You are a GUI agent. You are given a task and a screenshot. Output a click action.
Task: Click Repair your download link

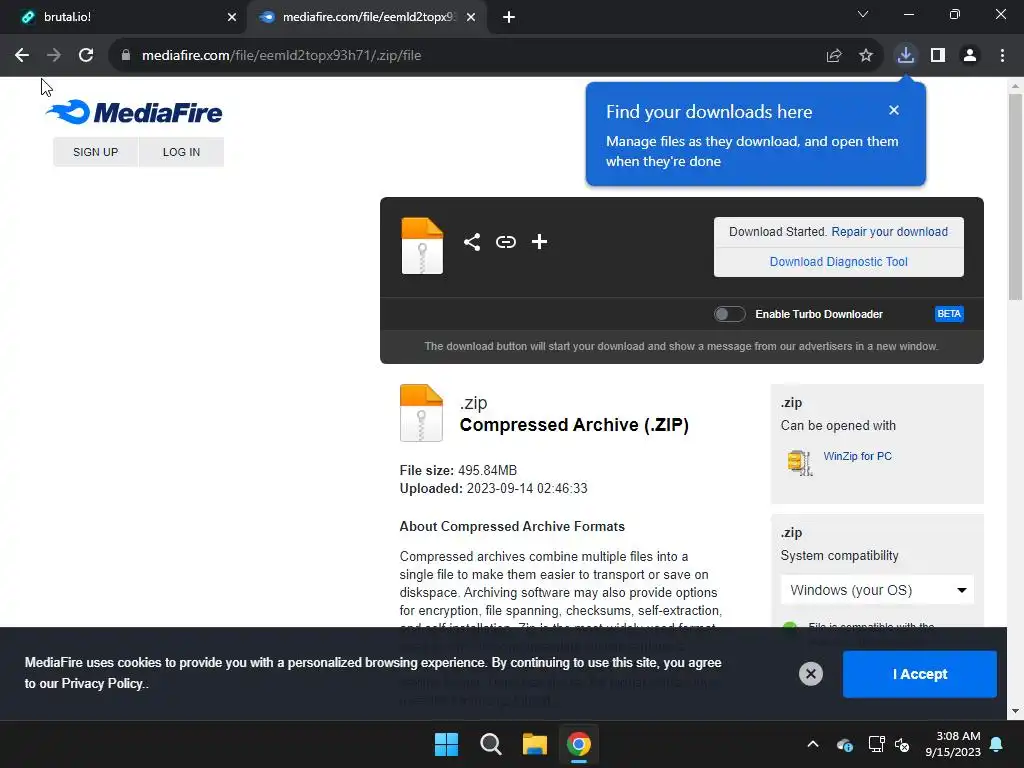click(889, 232)
